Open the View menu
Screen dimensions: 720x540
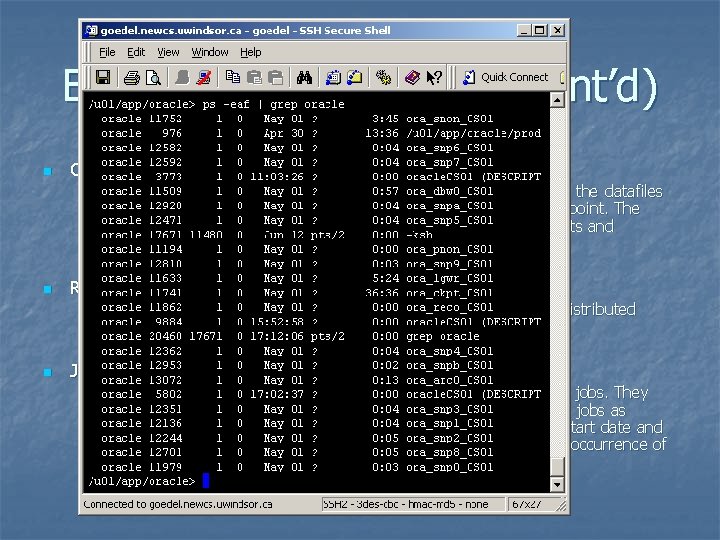[x=168, y=52]
